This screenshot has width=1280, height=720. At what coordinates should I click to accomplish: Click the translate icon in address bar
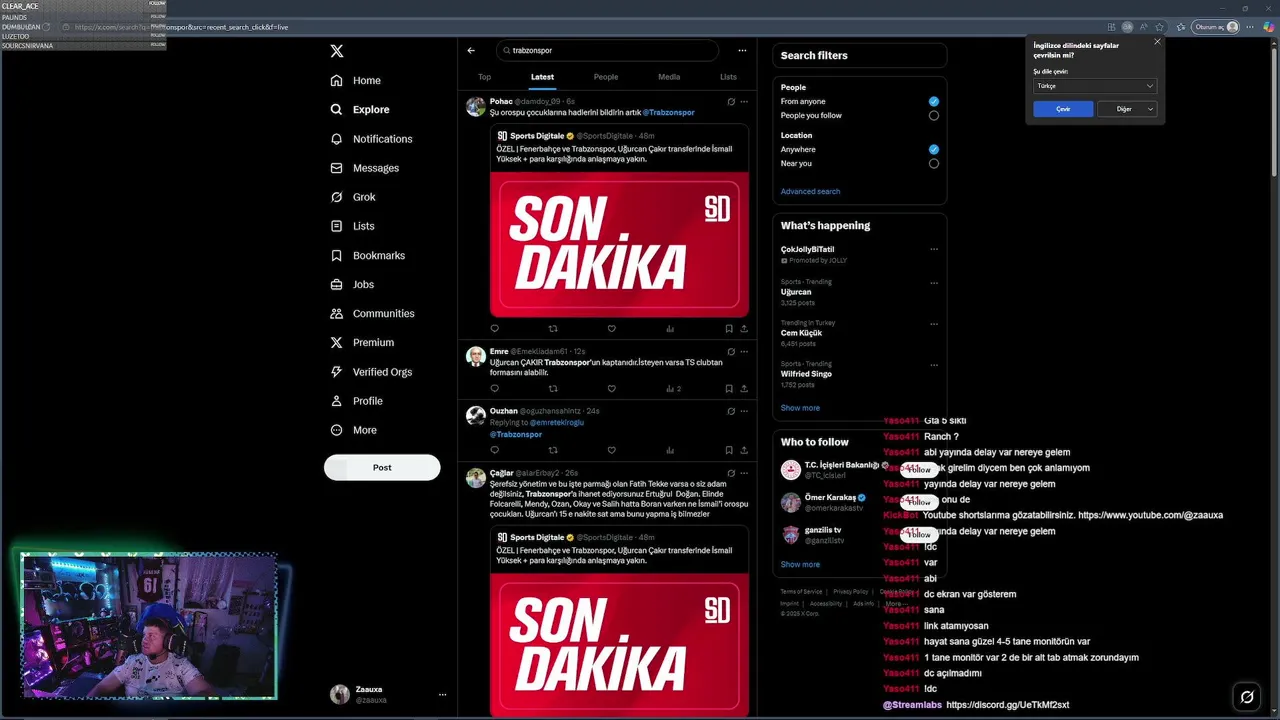[1128, 27]
